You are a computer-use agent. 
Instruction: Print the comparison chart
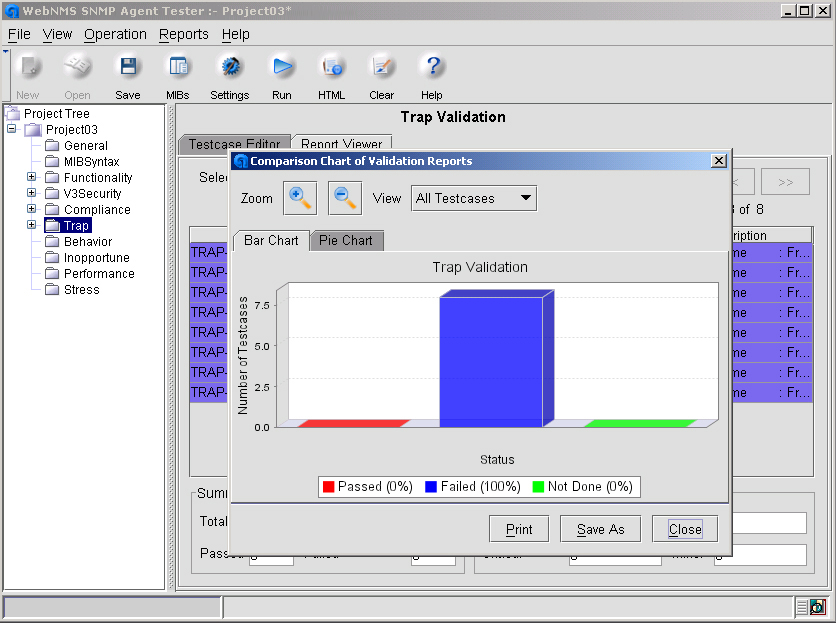[x=519, y=529]
